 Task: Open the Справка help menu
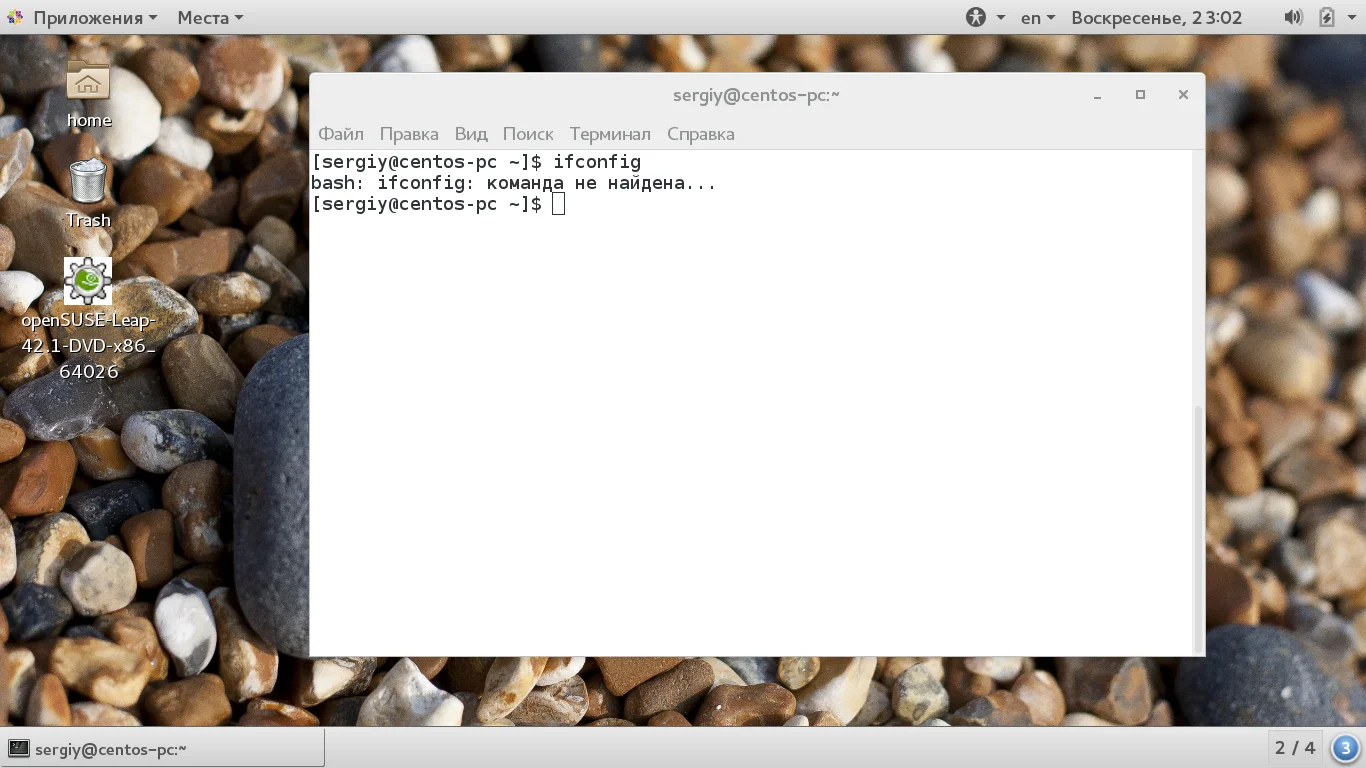(701, 134)
